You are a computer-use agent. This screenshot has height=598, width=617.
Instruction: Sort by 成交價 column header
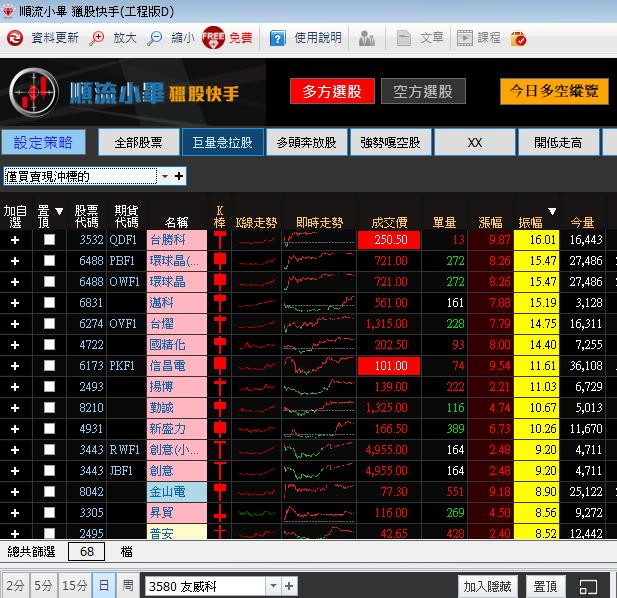point(389,222)
